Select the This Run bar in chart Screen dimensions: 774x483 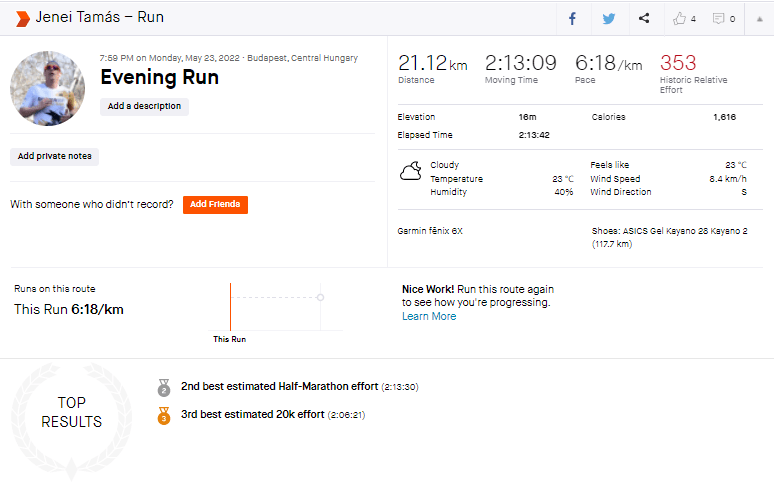tap(230, 307)
